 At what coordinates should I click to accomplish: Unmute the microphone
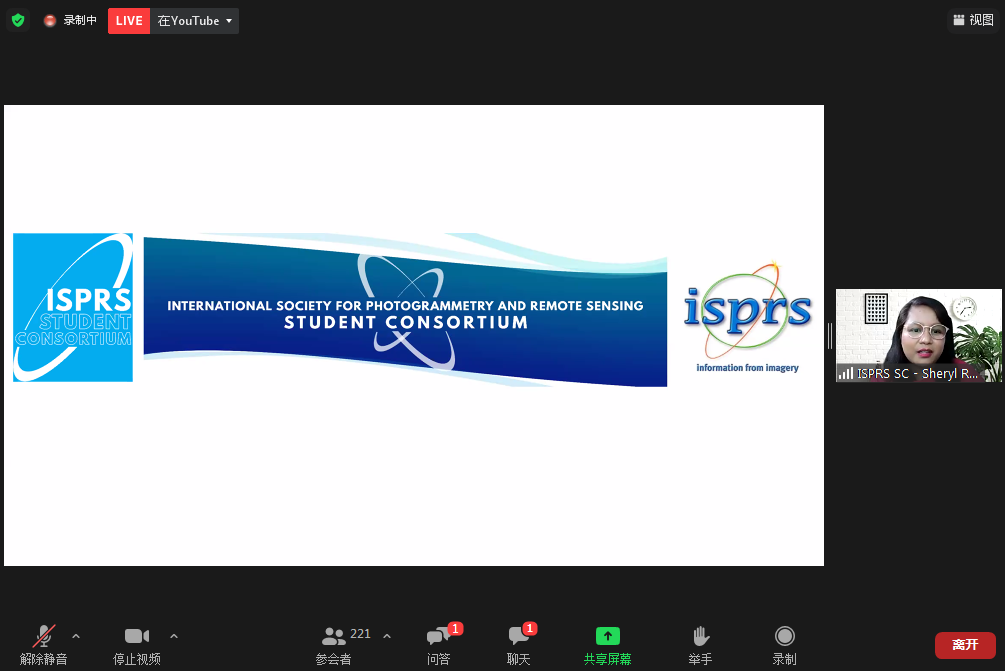tap(44, 636)
